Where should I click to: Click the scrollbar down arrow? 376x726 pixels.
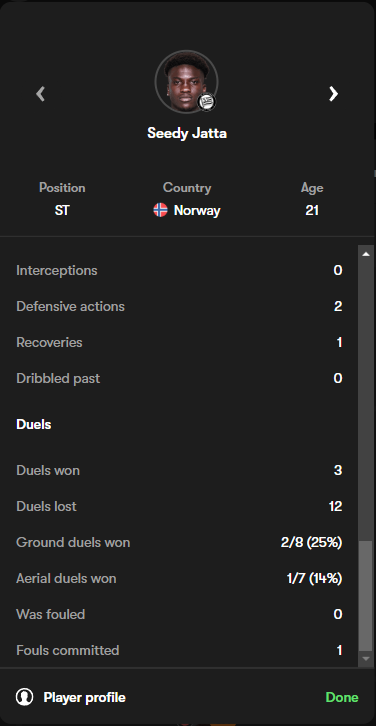pos(365,658)
